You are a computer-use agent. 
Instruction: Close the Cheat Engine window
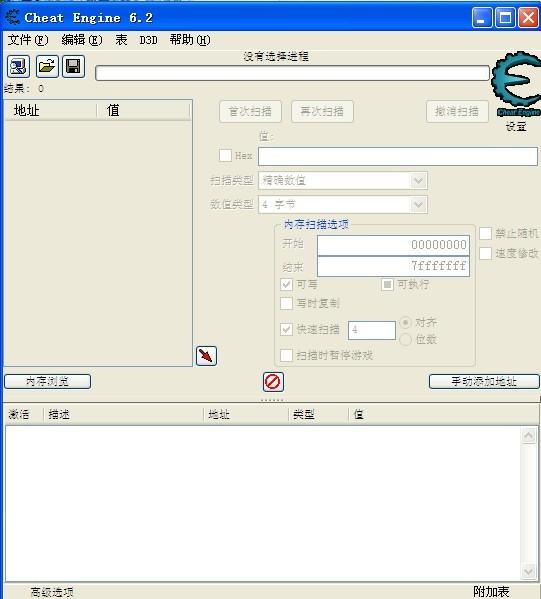[x=528, y=18]
